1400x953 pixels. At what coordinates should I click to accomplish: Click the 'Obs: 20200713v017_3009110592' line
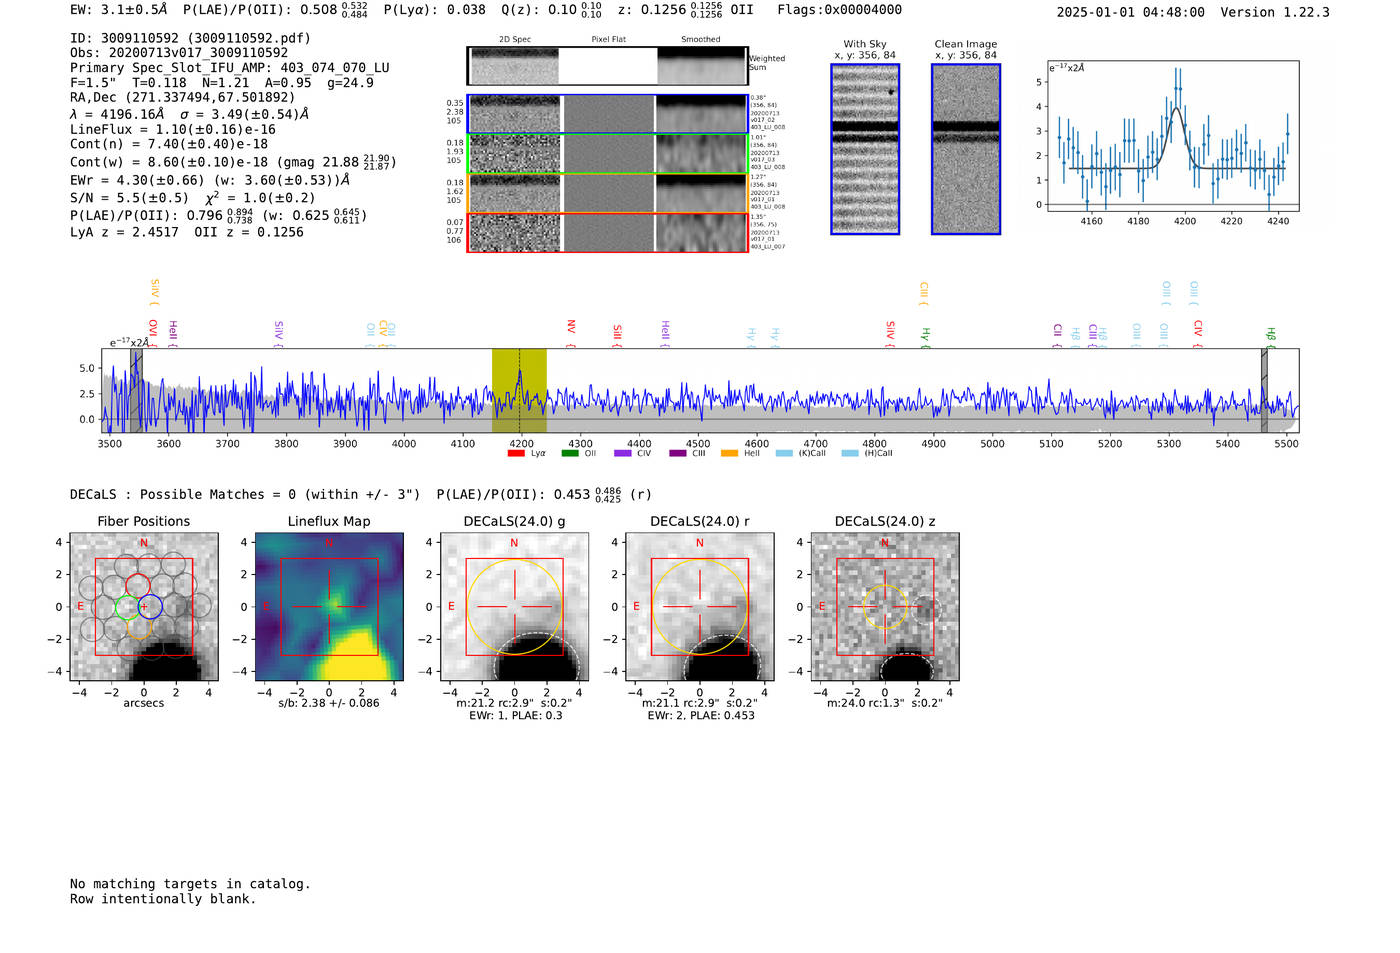coord(179,53)
